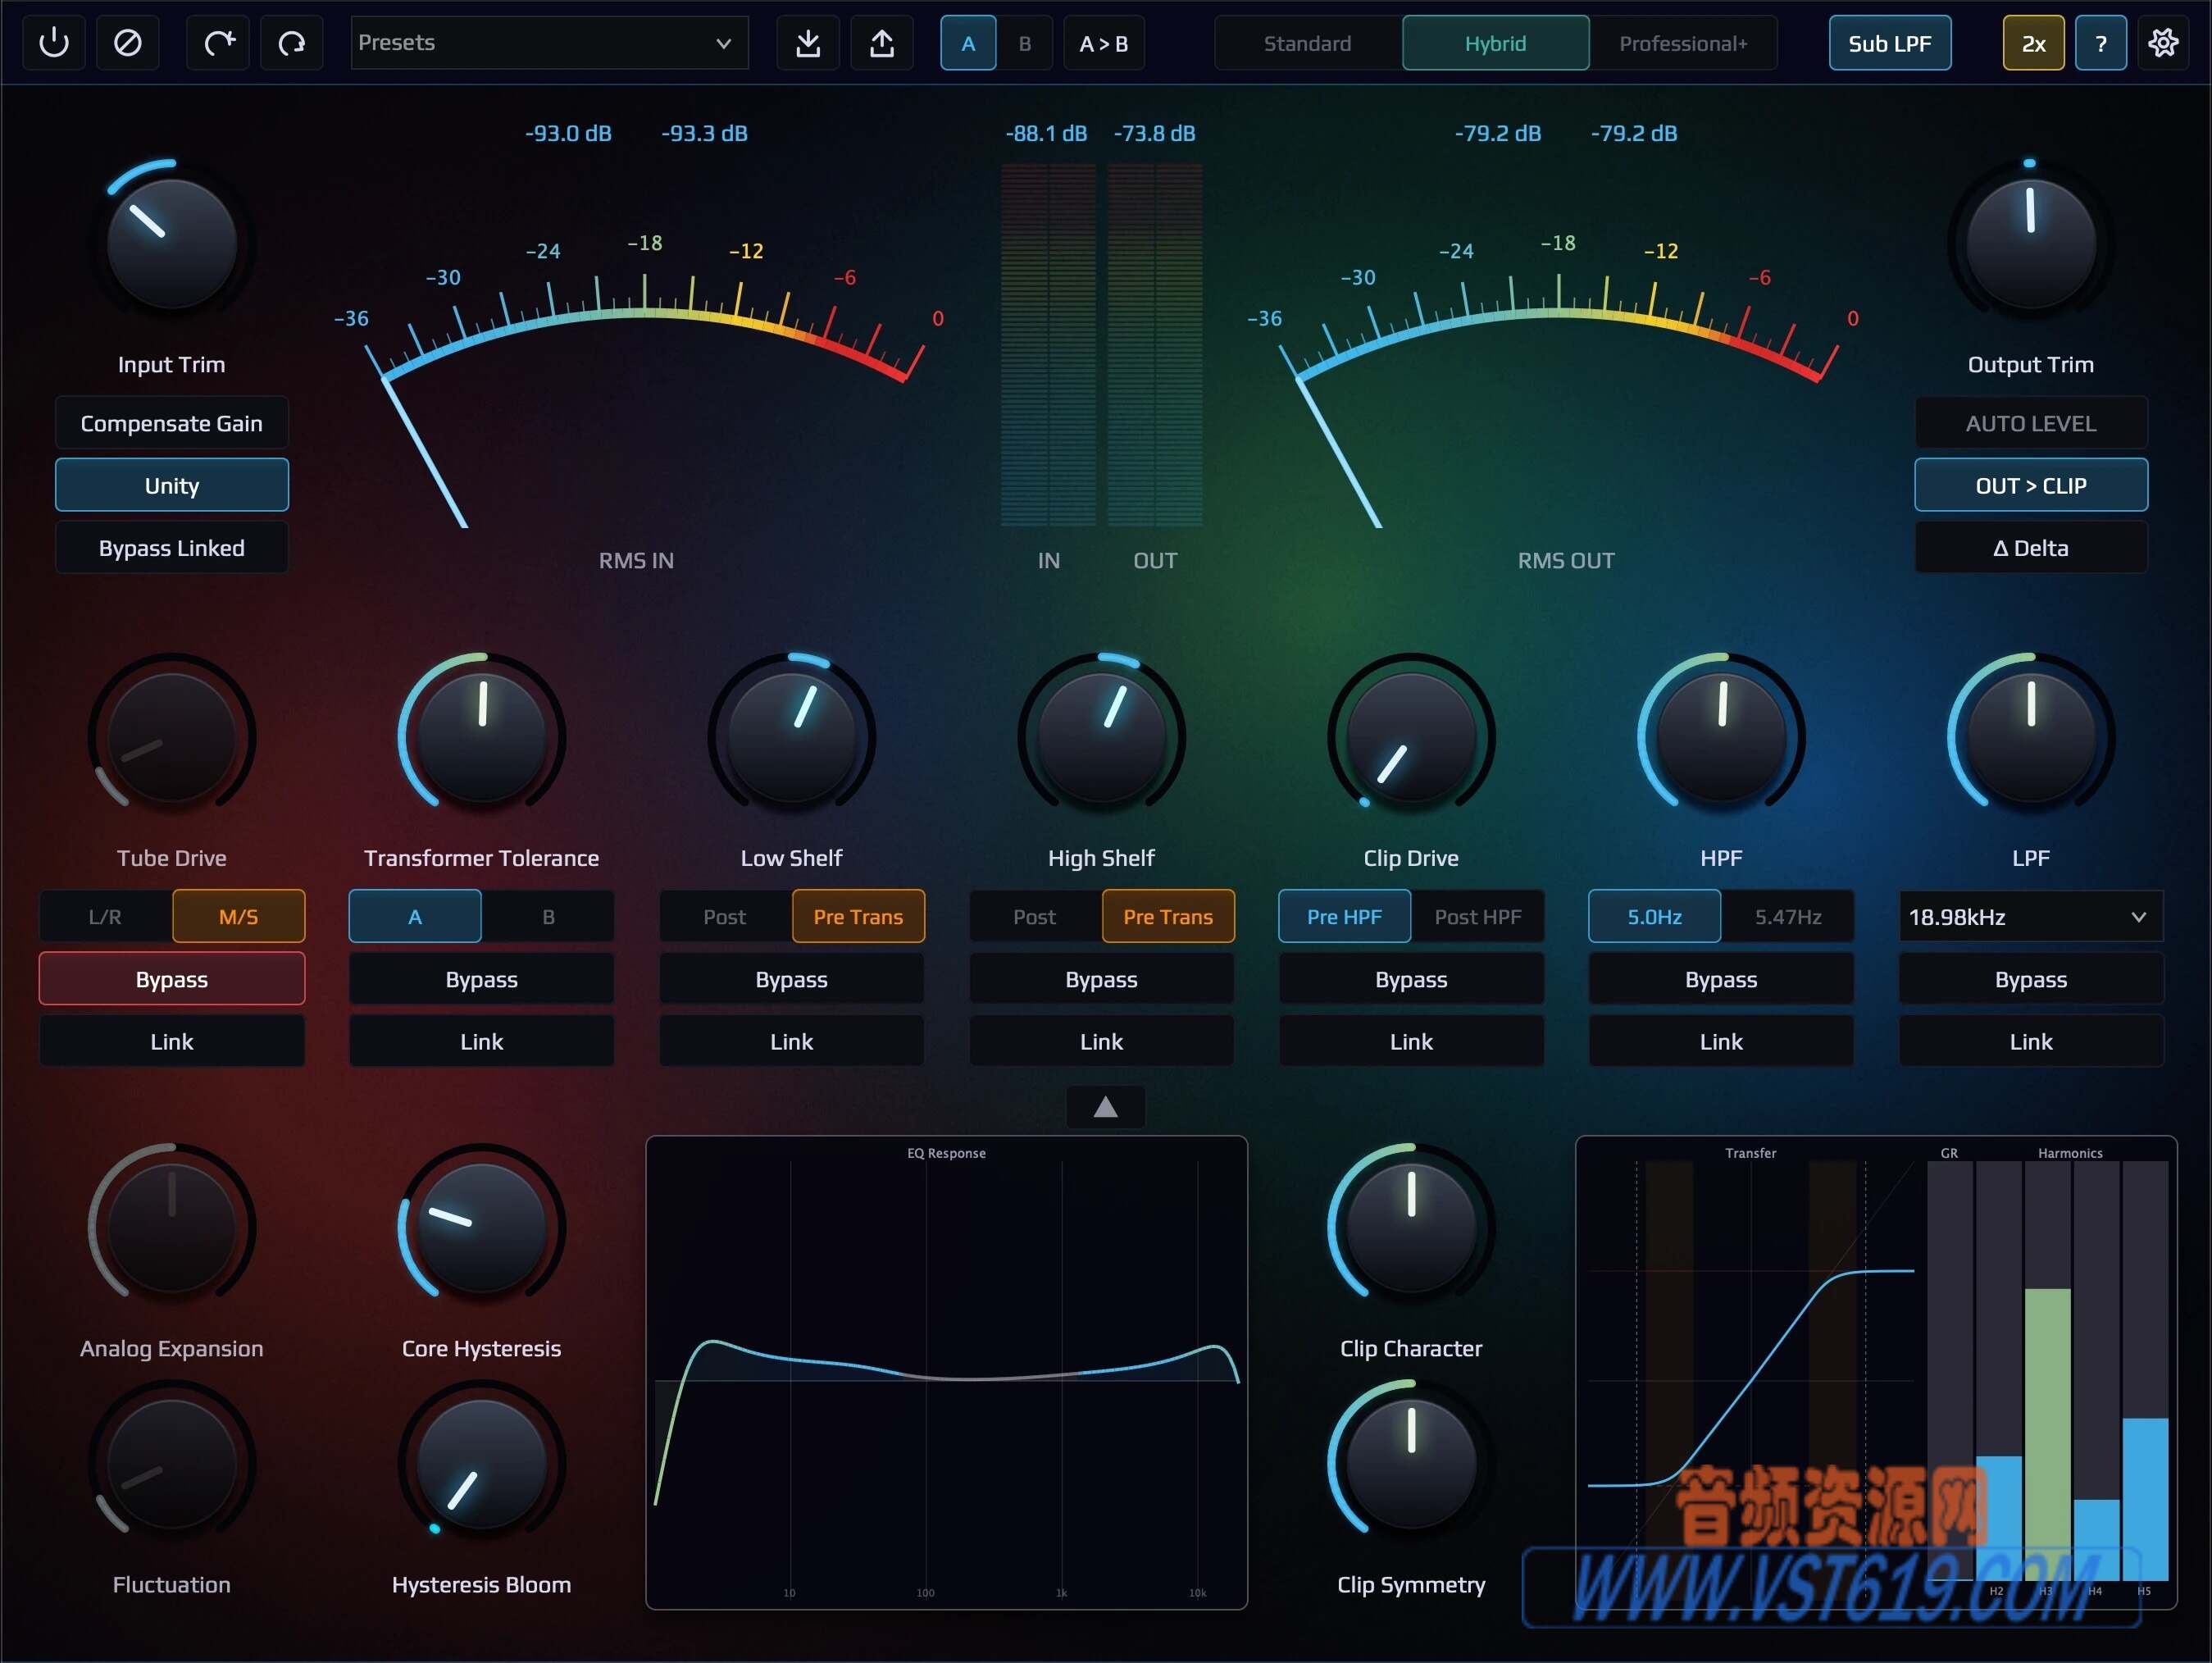
Task: Click the undo icon
Action: point(291,42)
